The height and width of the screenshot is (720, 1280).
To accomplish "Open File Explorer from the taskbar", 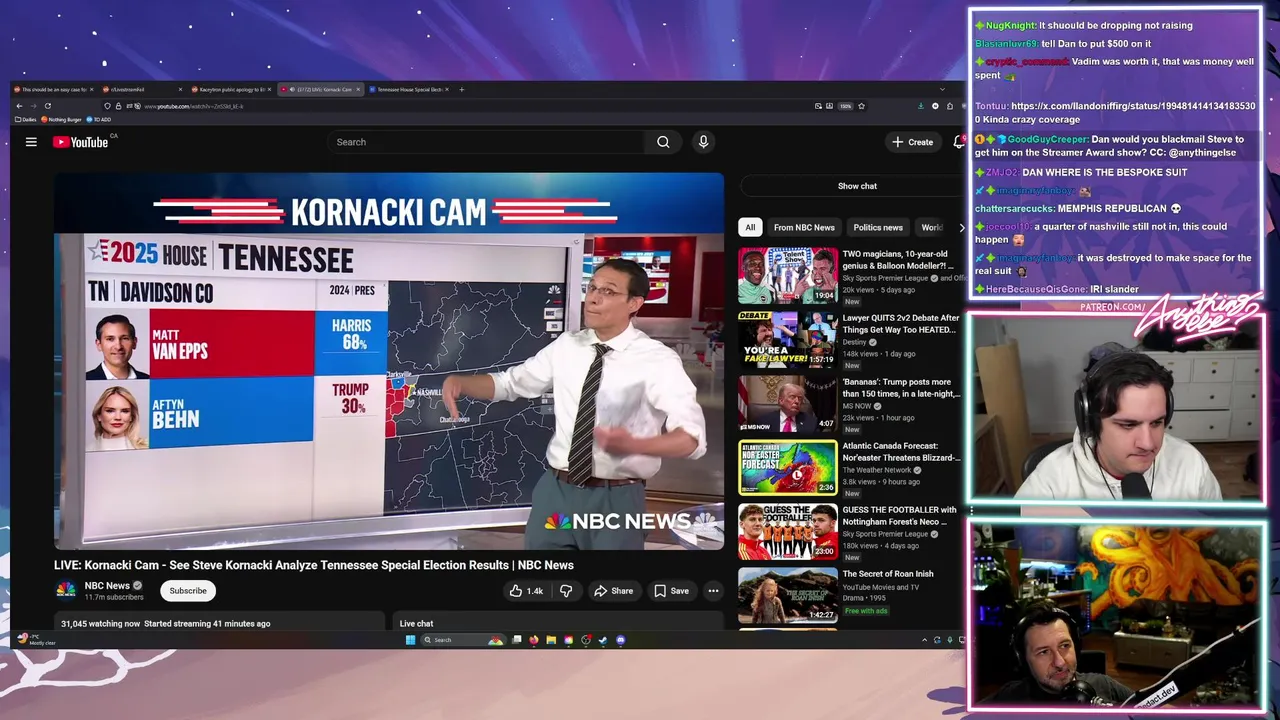I will (x=551, y=640).
